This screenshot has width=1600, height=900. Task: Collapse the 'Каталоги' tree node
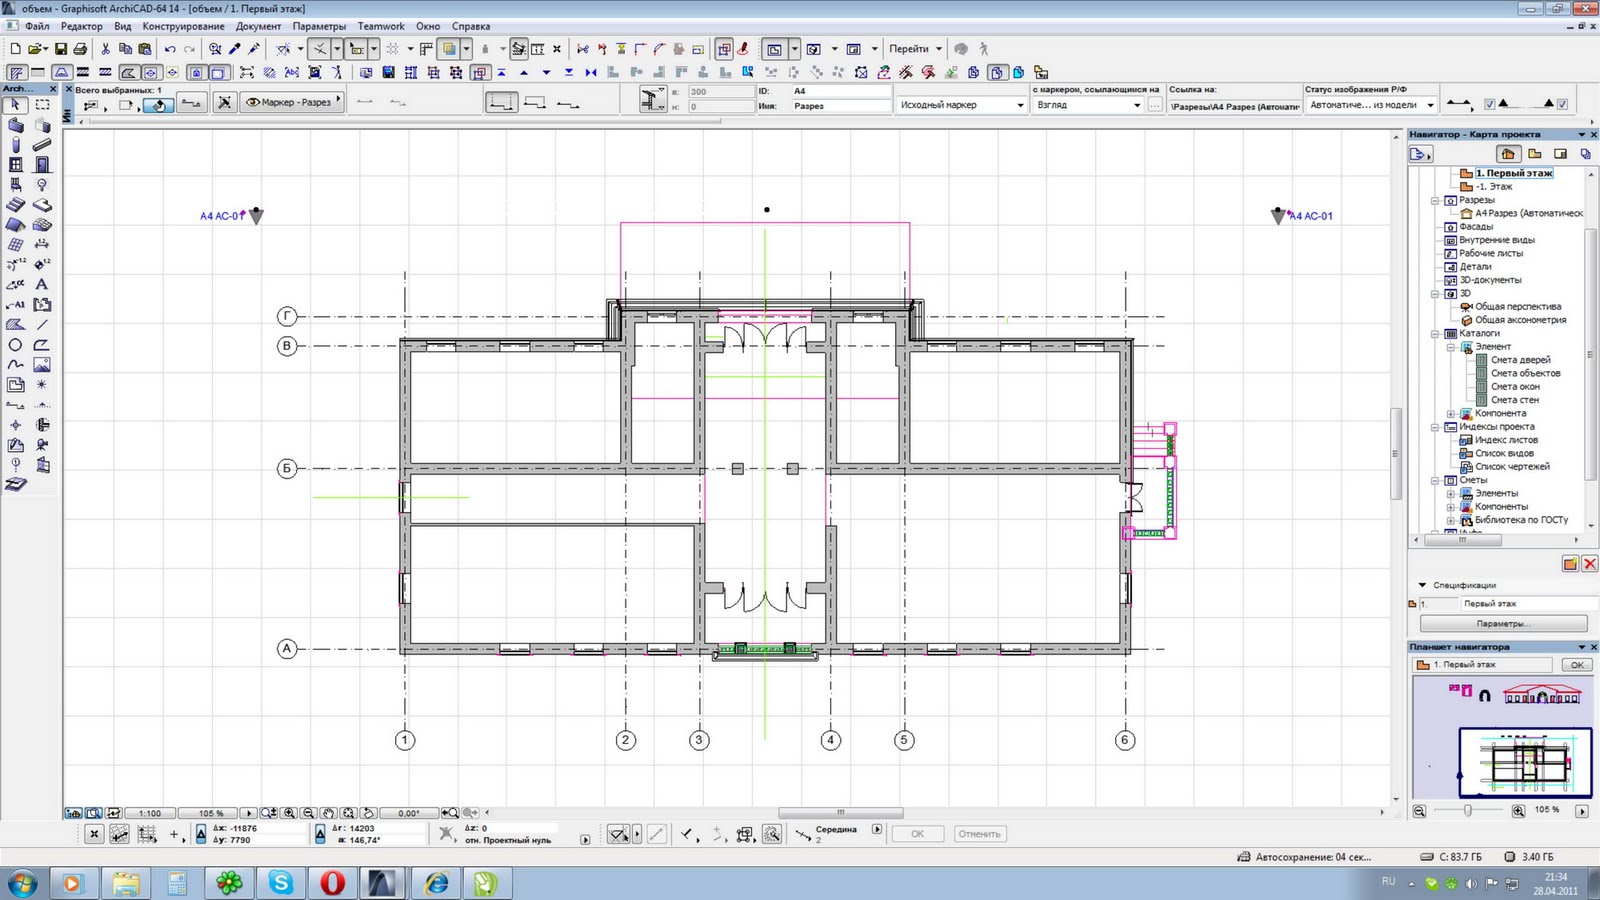pos(1435,333)
